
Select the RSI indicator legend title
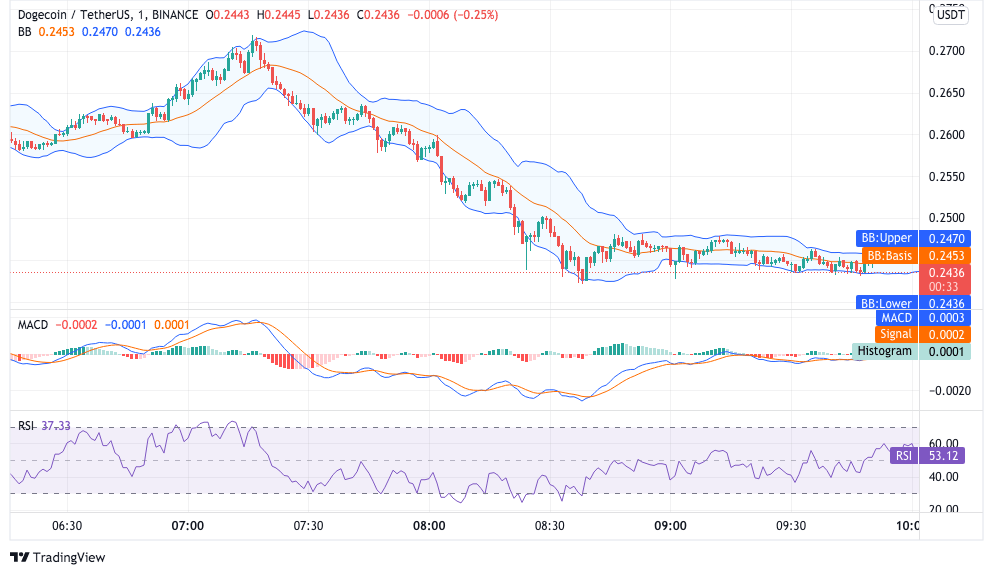click(x=26, y=426)
